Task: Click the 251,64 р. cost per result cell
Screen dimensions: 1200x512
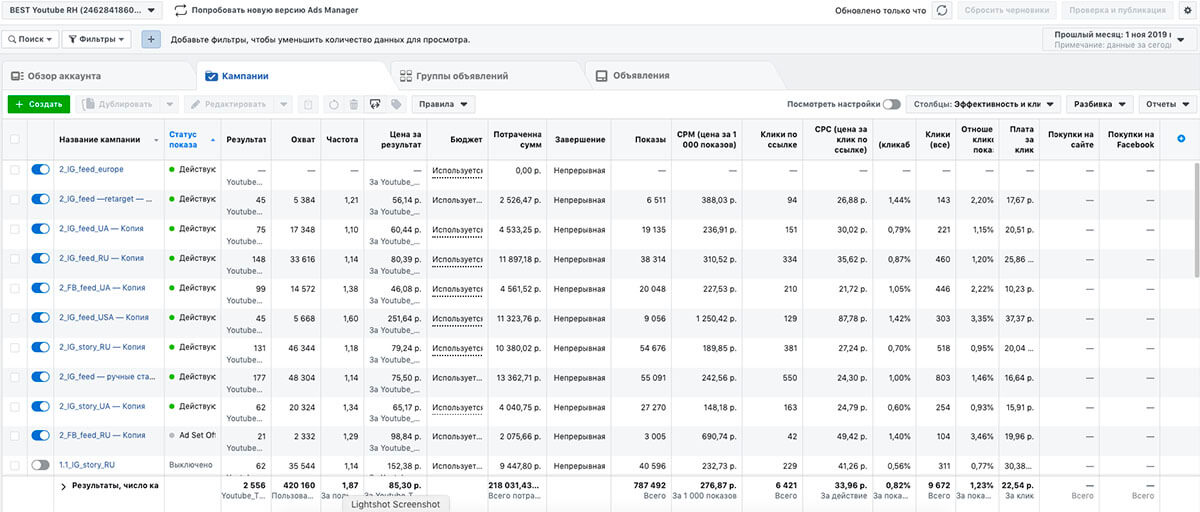Action: 402,318
